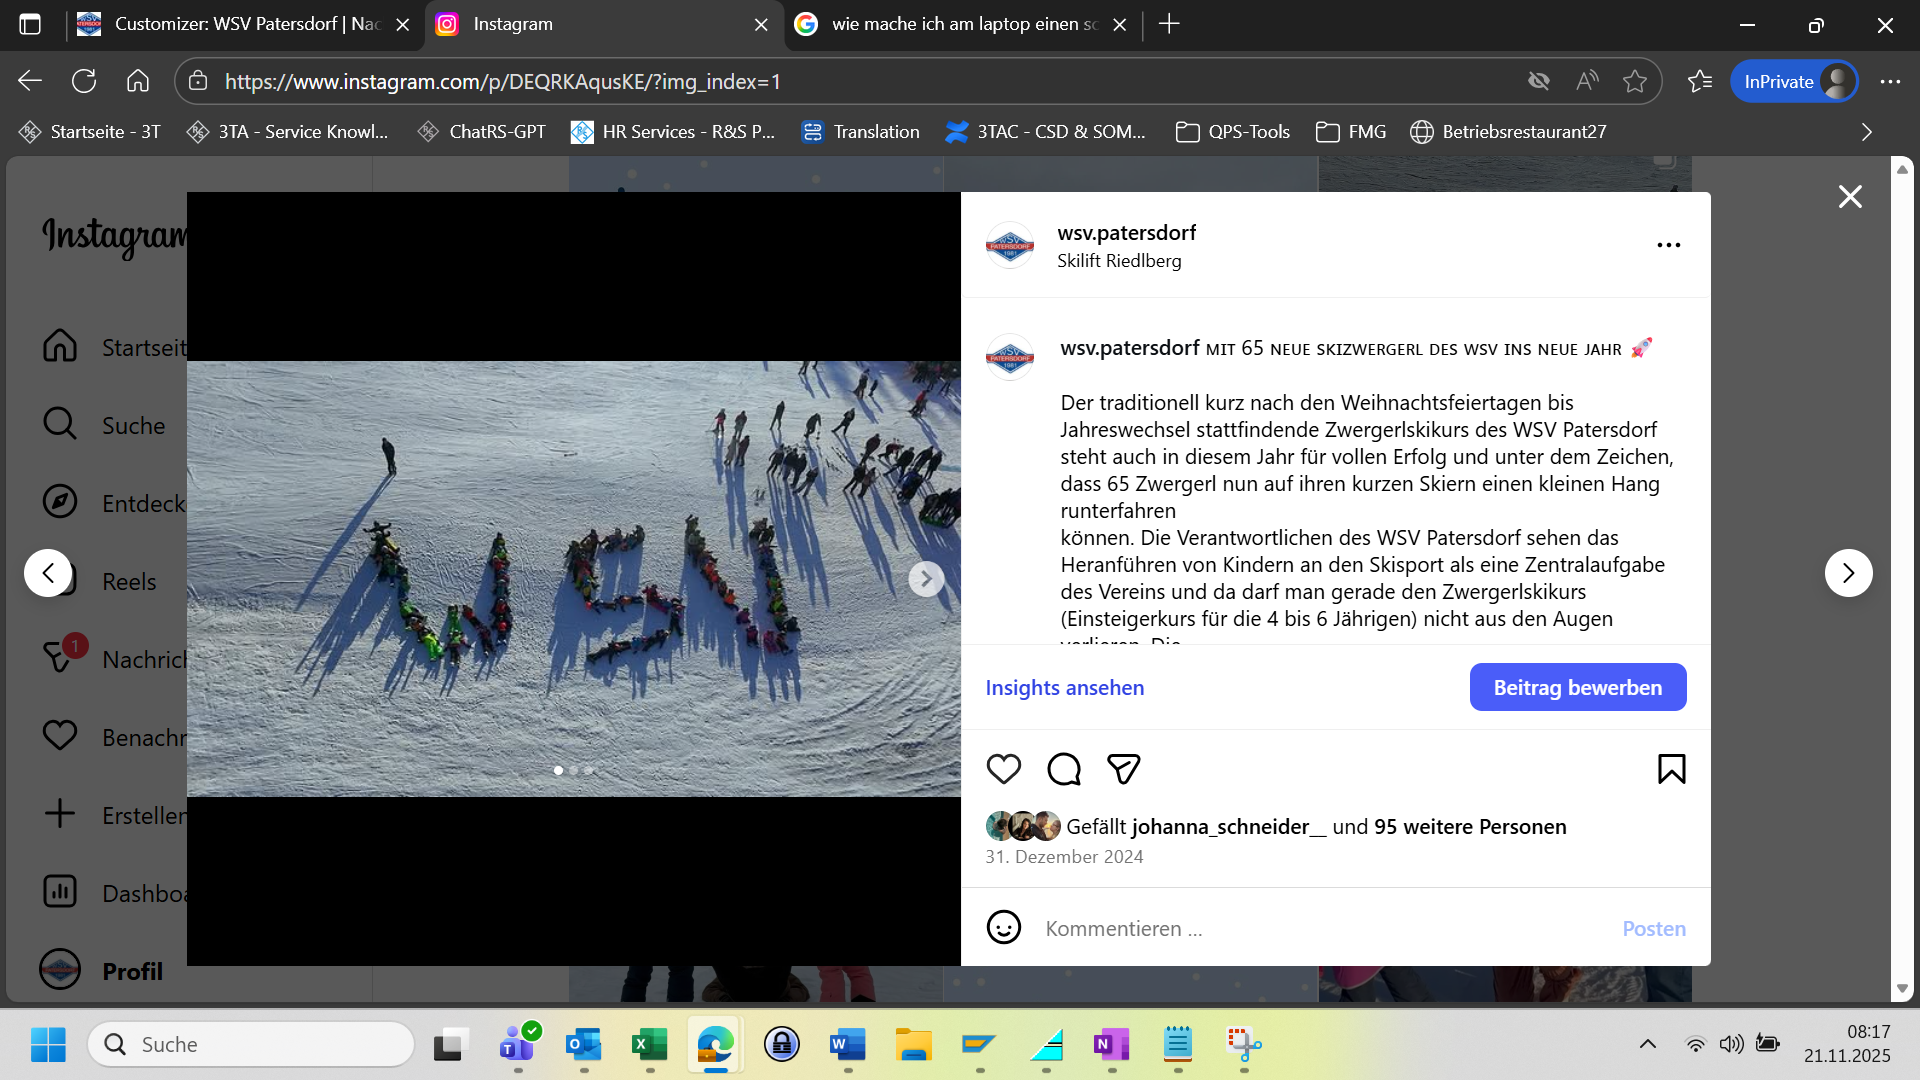
Task: Go to previous post arrow
Action: [48, 573]
